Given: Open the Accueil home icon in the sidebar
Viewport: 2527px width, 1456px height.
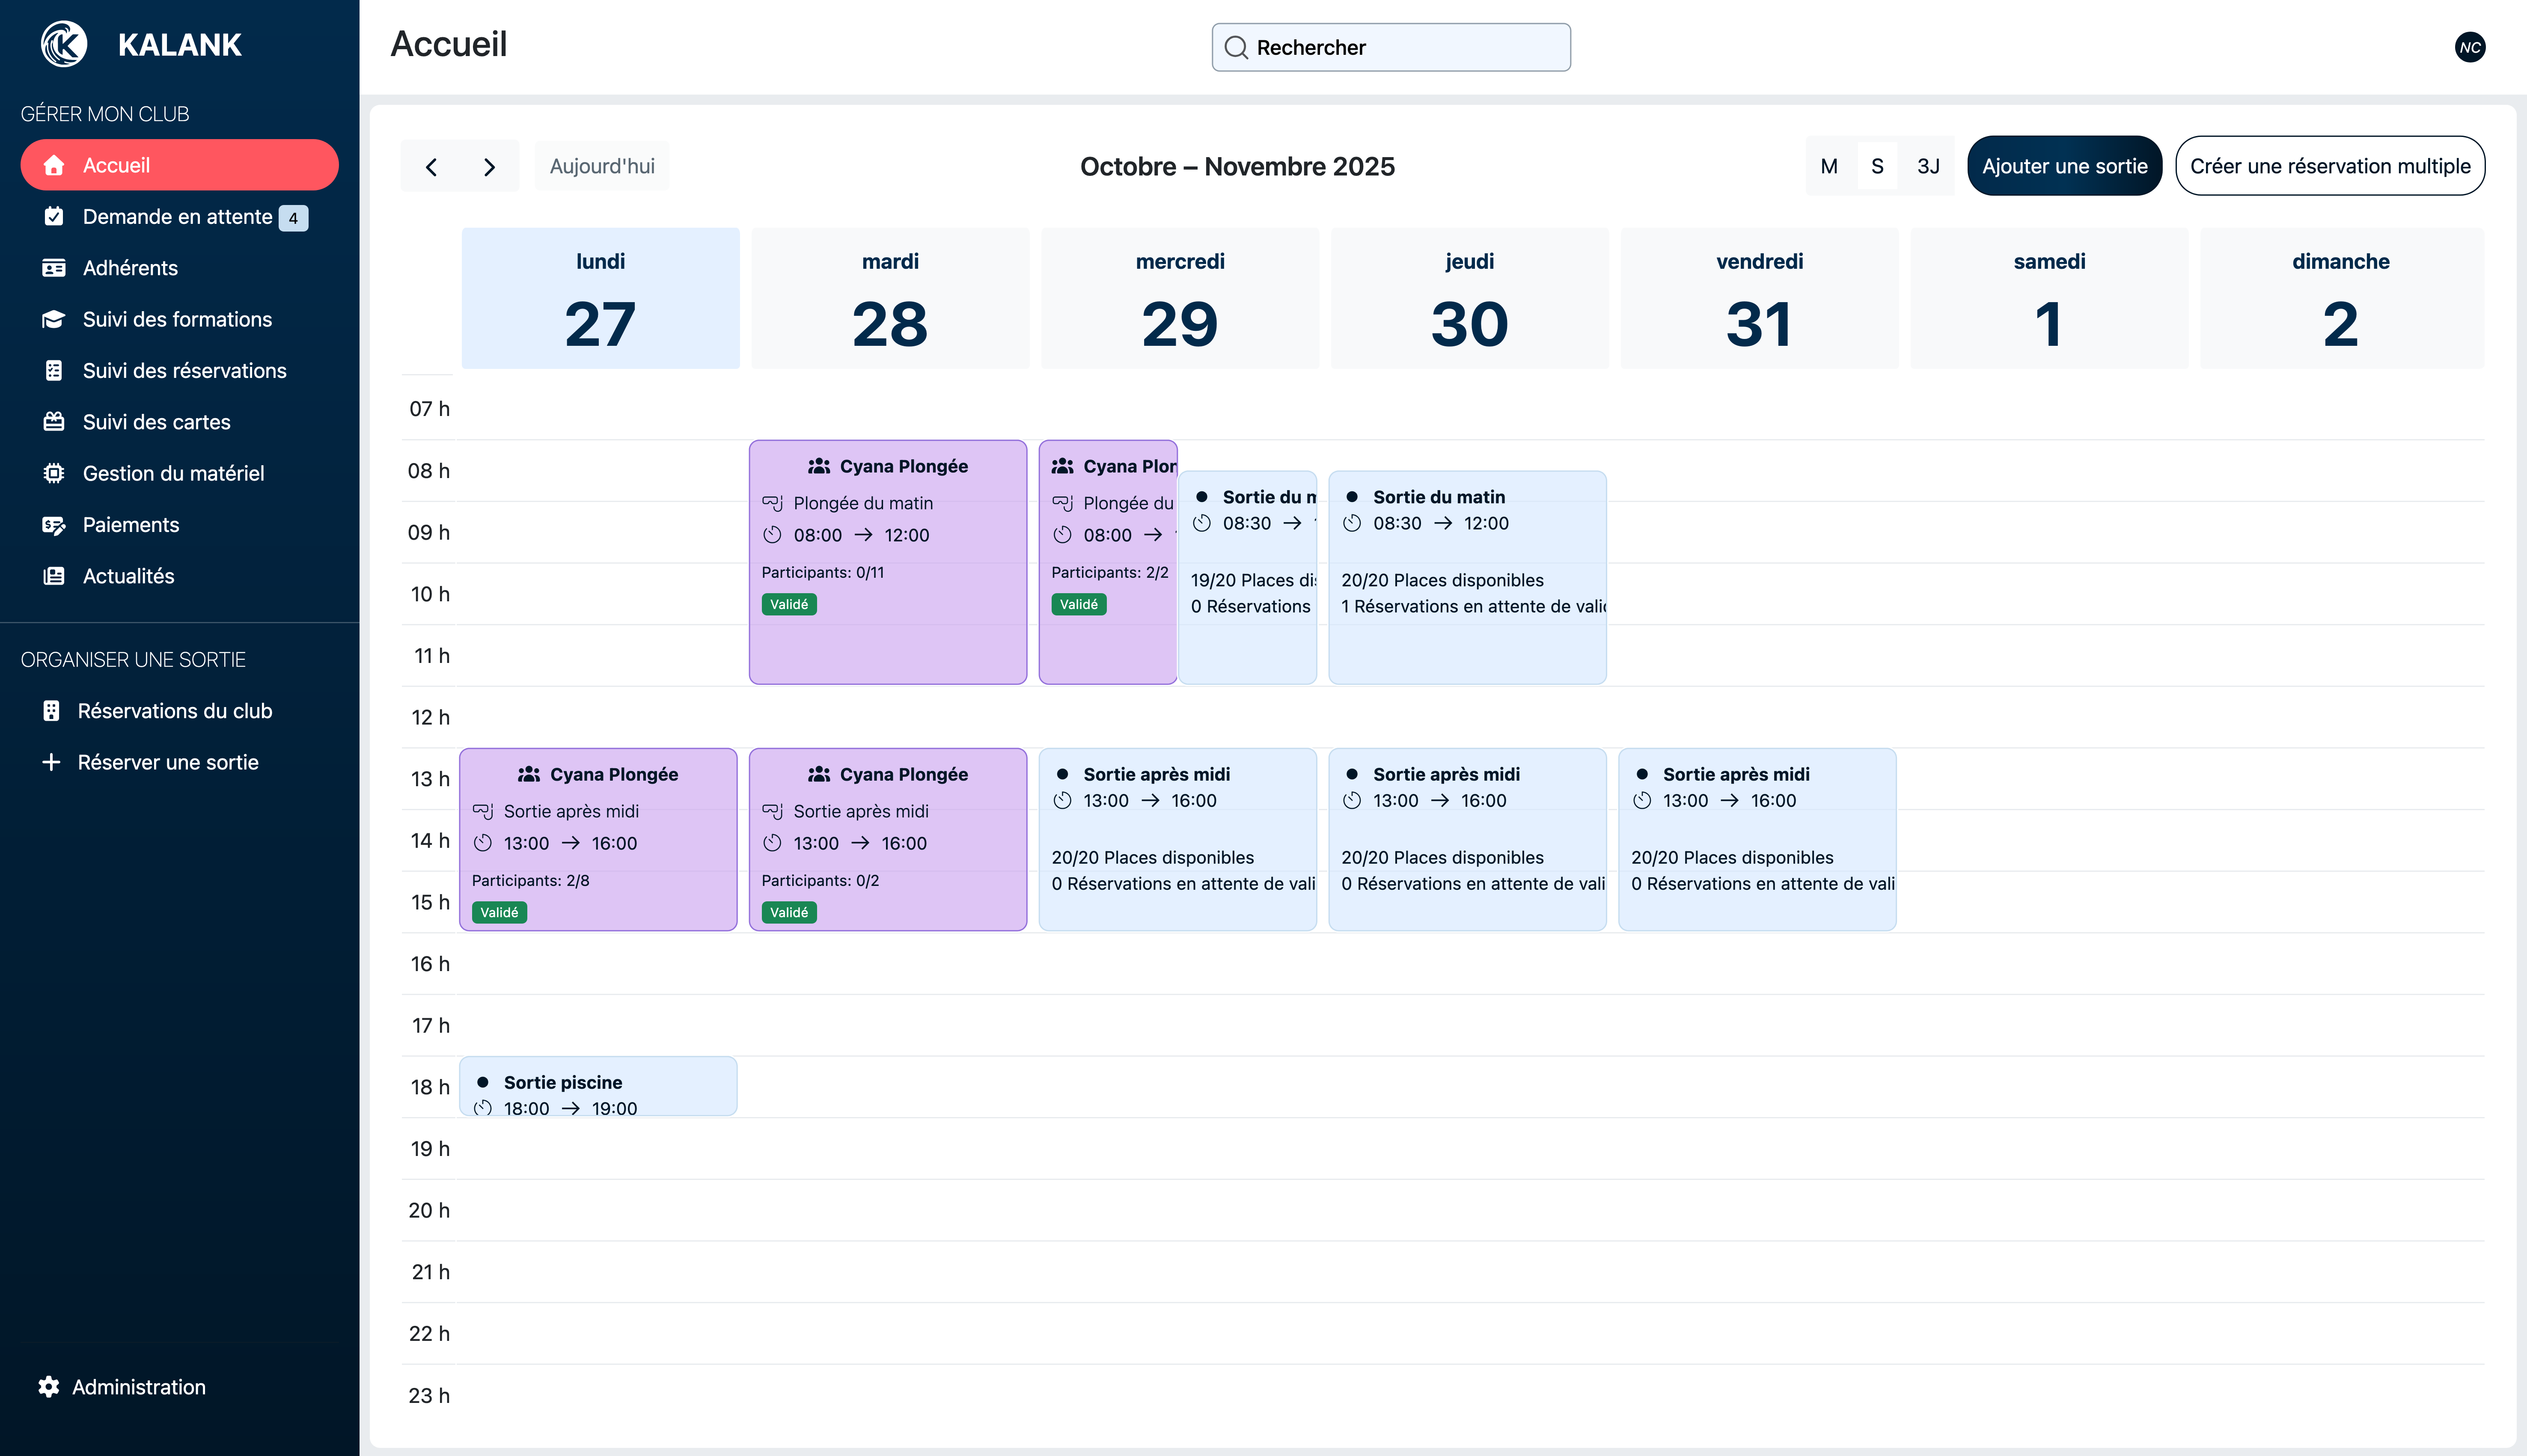Looking at the screenshot, I should [x=54, y=165].
